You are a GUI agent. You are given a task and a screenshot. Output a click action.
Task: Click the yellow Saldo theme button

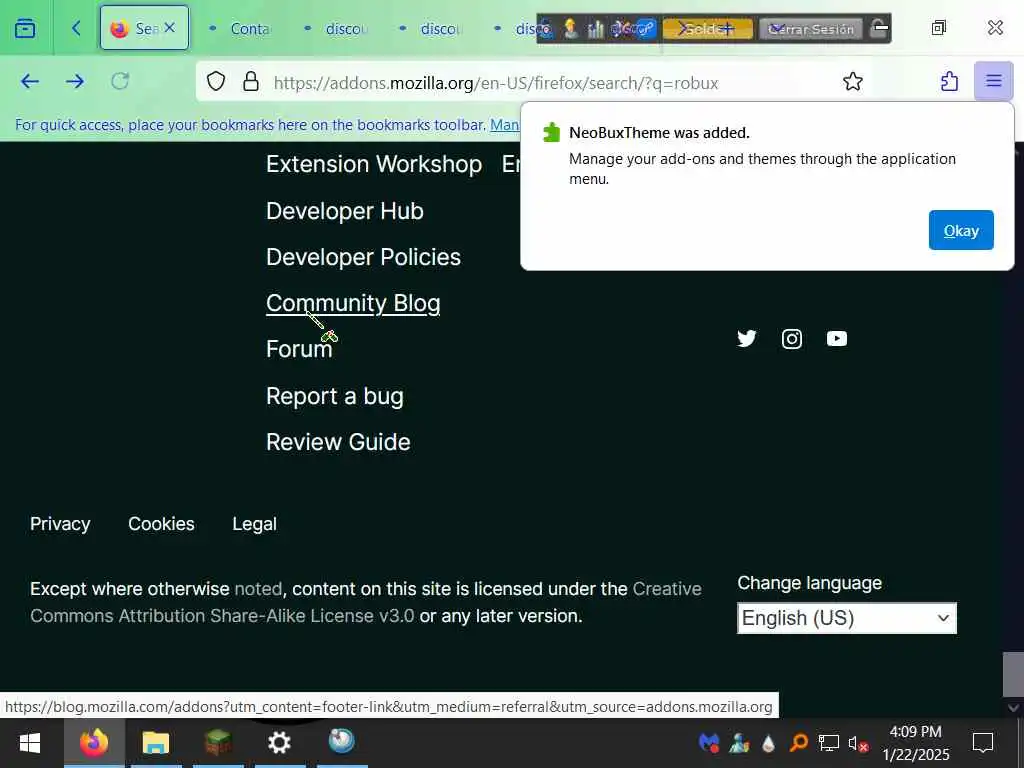pos(707,29)
